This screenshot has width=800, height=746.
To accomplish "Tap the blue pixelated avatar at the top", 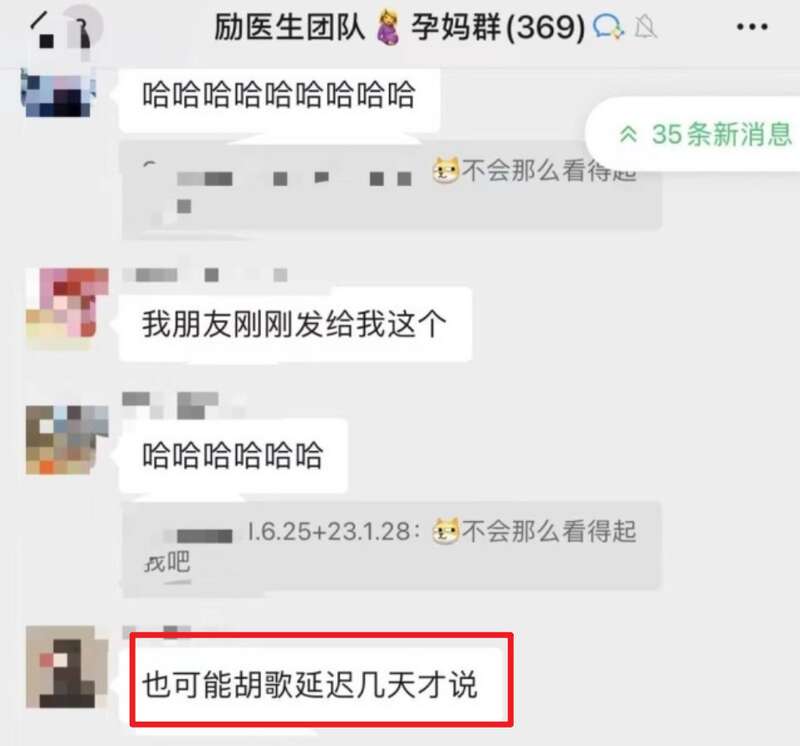I will [x=59, y=93].
